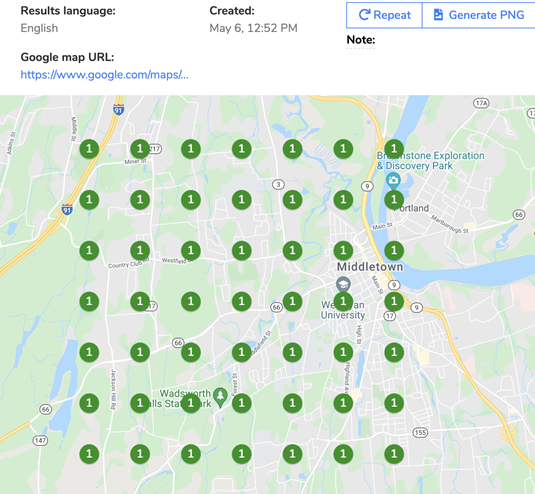Click the Route 147 road marker
Screen dimensions: 535x494
click(x=40, y=440)
